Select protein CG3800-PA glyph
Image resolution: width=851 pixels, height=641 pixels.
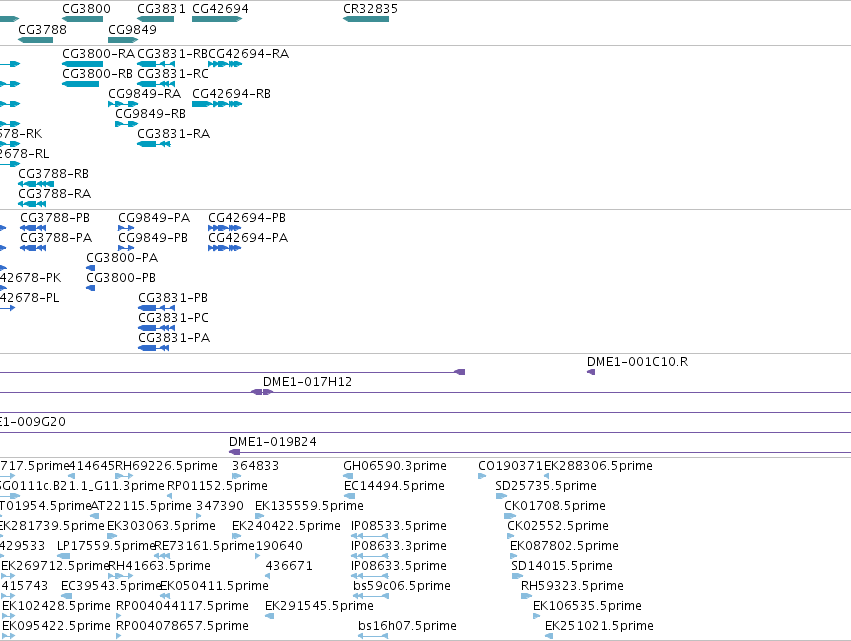coord(91,268)
